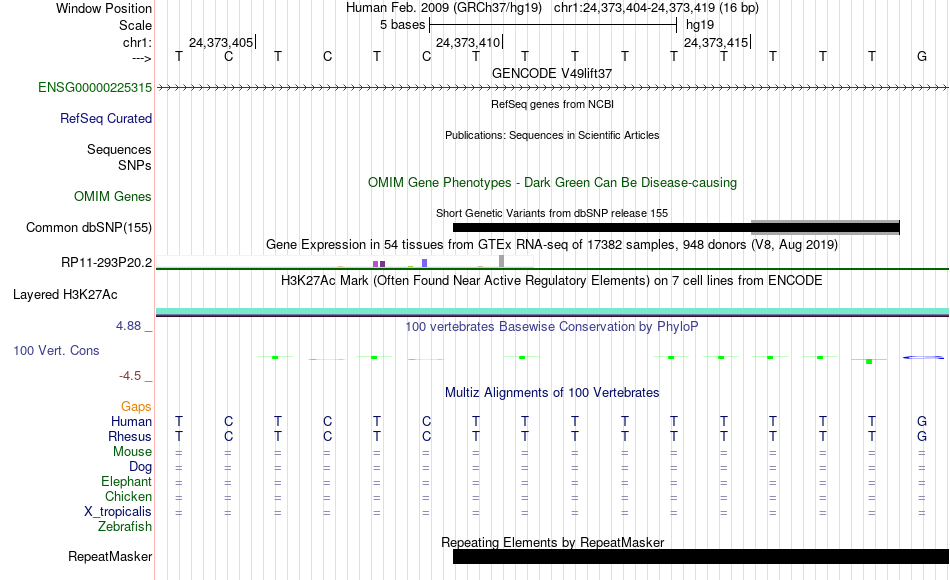Select the Human species row label
Screen dimensions: 950x580
pyautogui.click(x=131, y=422)
